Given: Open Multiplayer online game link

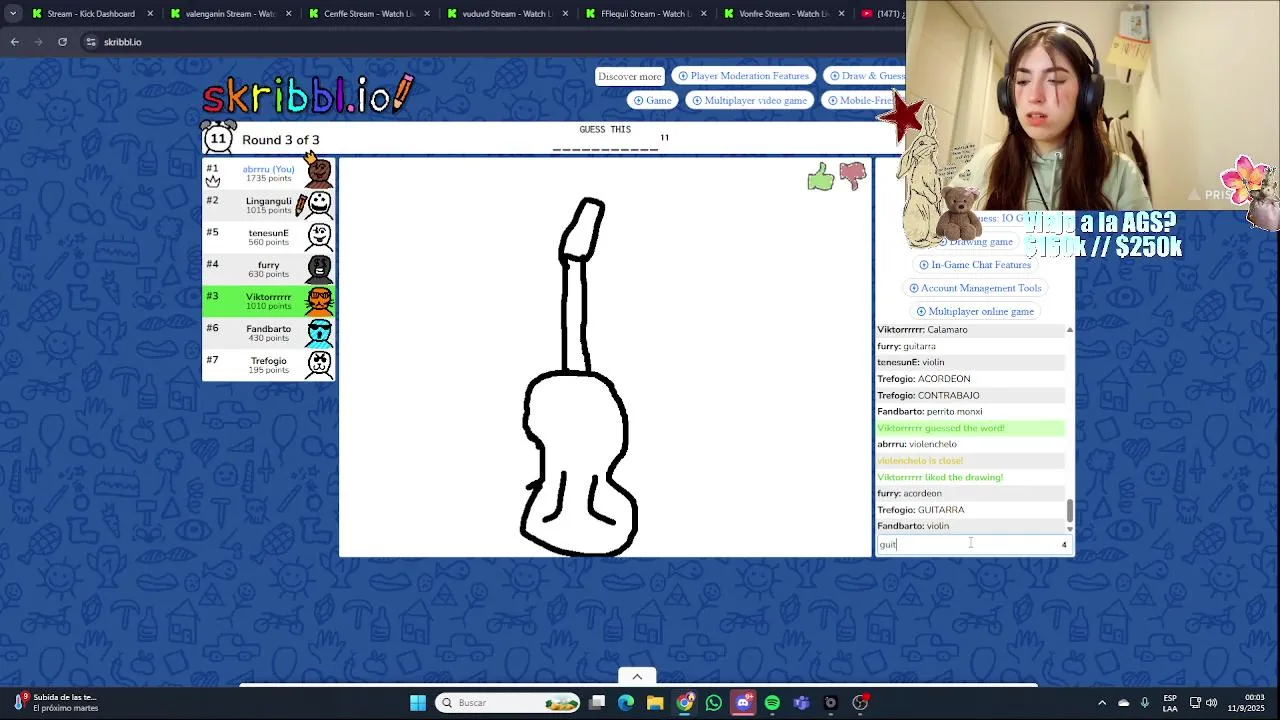Looking at the screenshot, I should coord(975,311).
